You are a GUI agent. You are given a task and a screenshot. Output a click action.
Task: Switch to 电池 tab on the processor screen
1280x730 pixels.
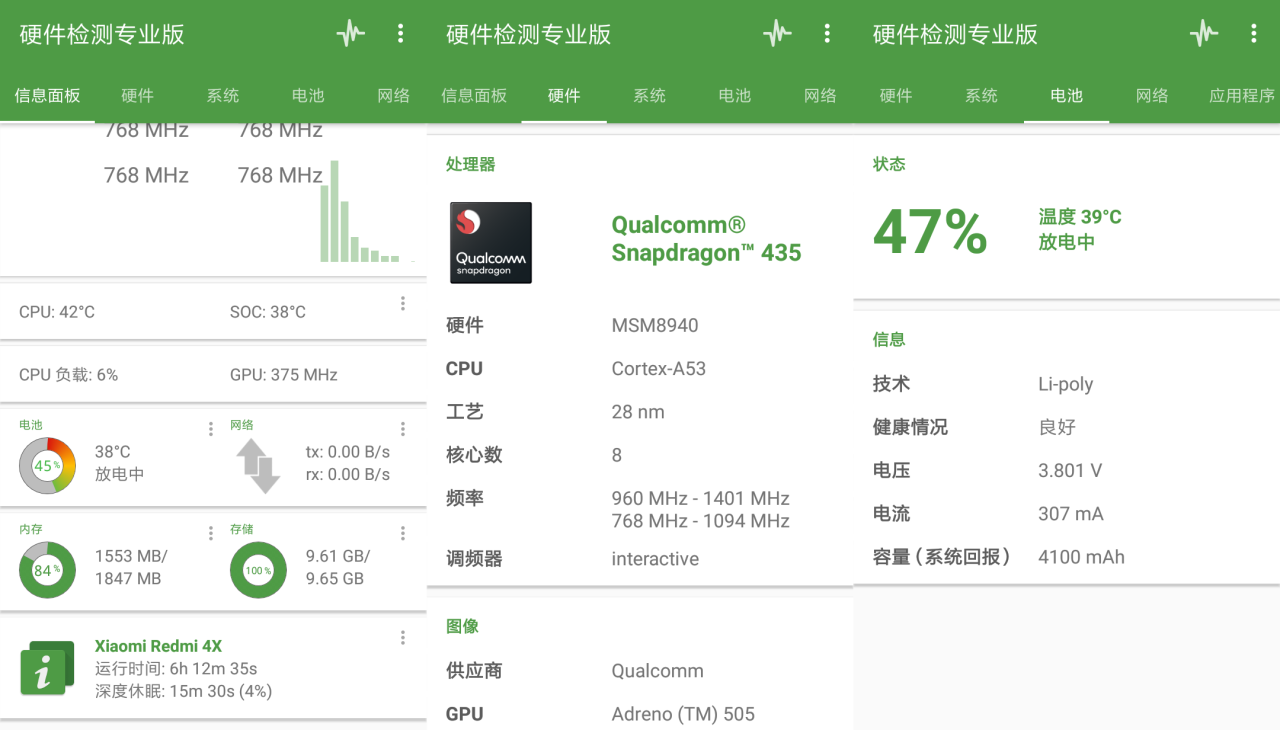pyautogui.click(x=735, y=96)
